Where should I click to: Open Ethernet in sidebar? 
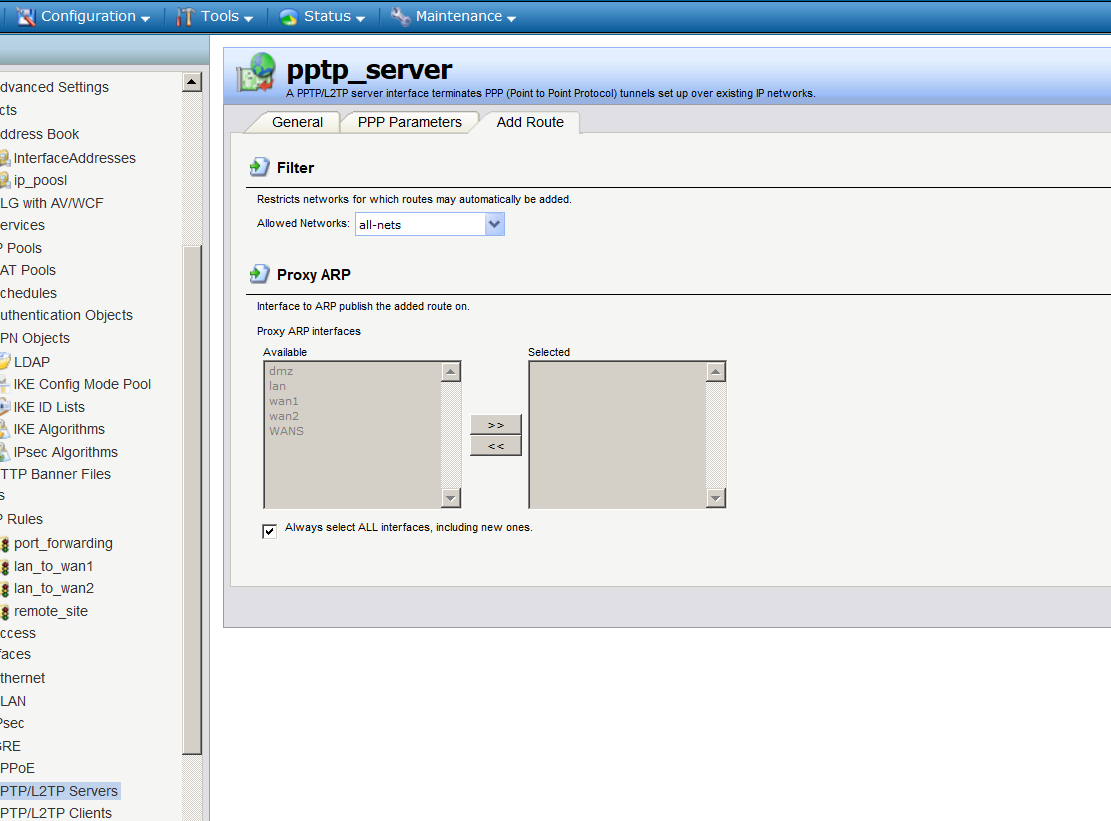23,678
